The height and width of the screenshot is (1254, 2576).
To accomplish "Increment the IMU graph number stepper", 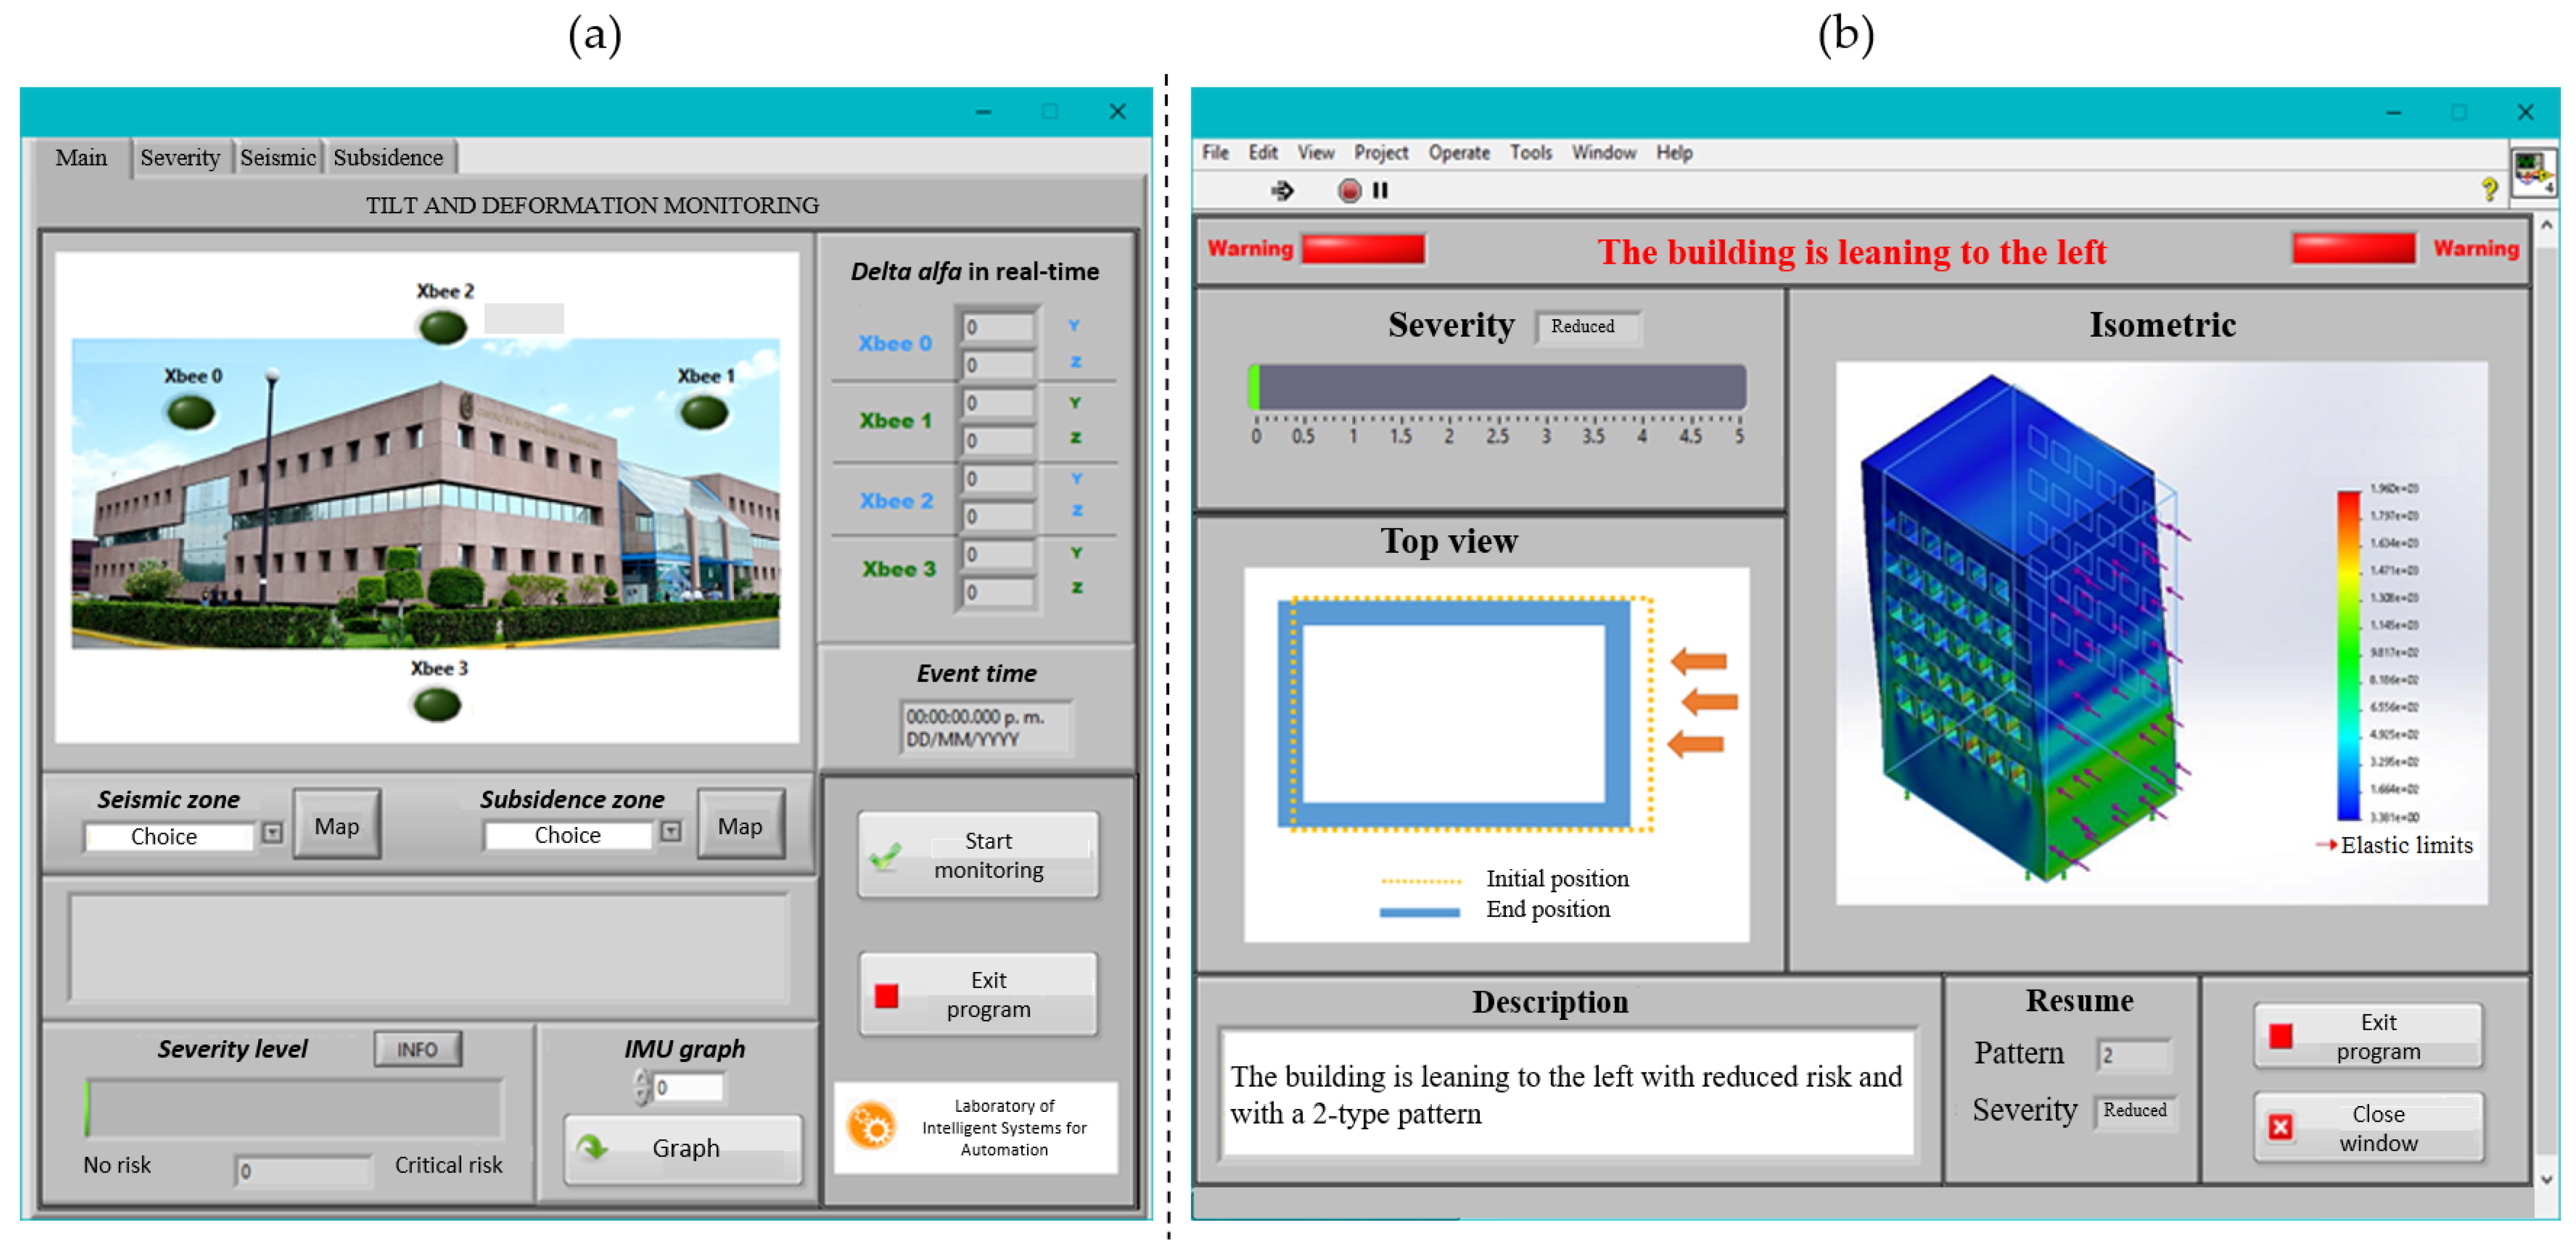I will pos(641,1079).
